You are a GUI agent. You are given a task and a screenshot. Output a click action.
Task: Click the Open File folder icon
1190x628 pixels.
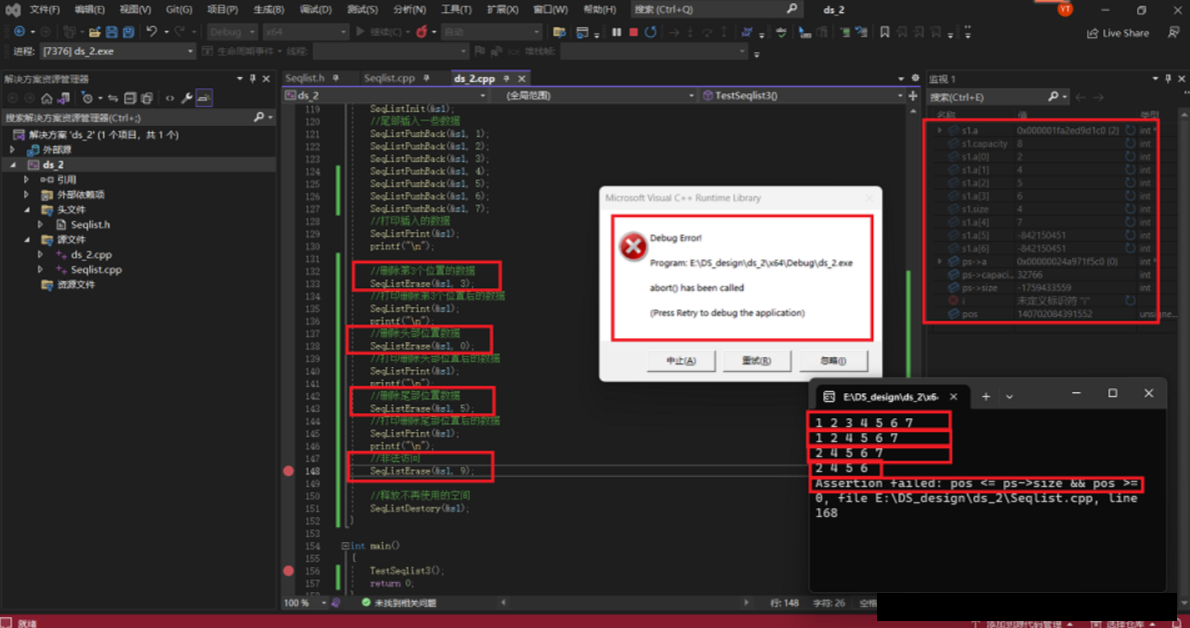(94, 32)
